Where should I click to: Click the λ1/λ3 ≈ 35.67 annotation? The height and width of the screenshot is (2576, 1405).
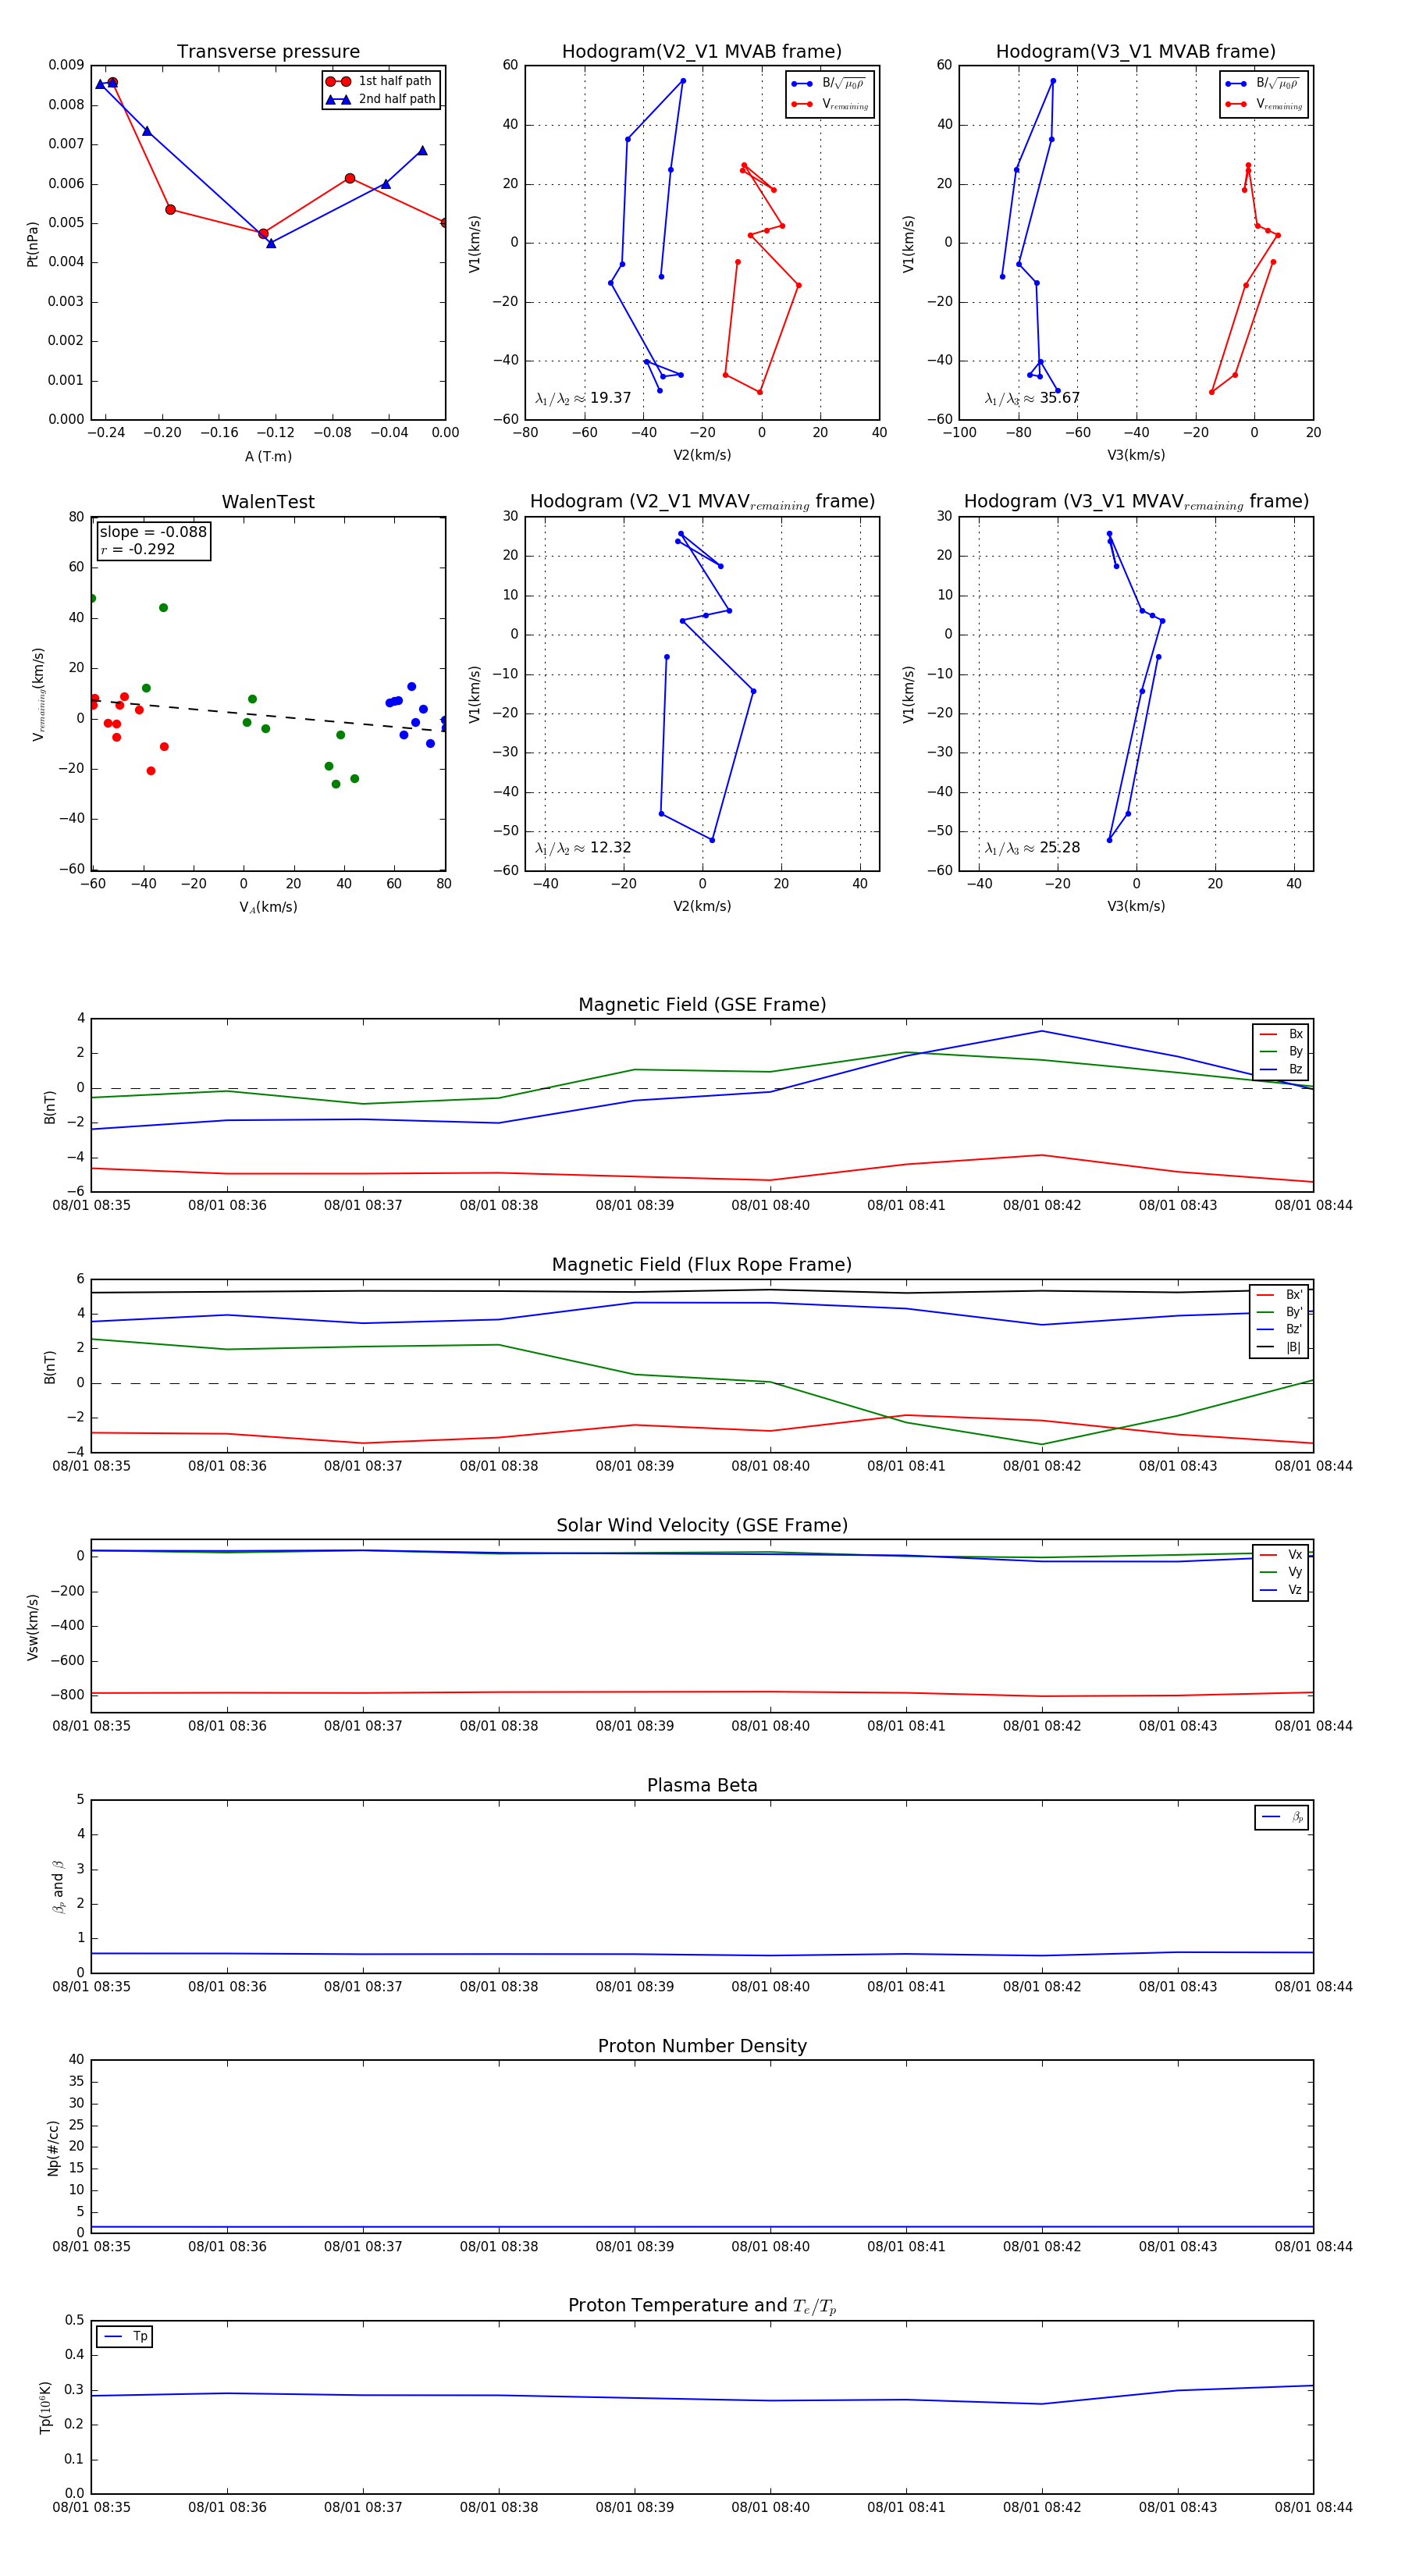[1032, 398]
